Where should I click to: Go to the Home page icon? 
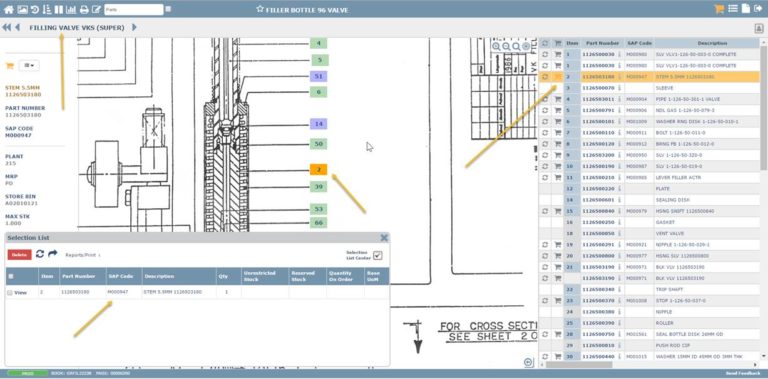coord(8,9)
